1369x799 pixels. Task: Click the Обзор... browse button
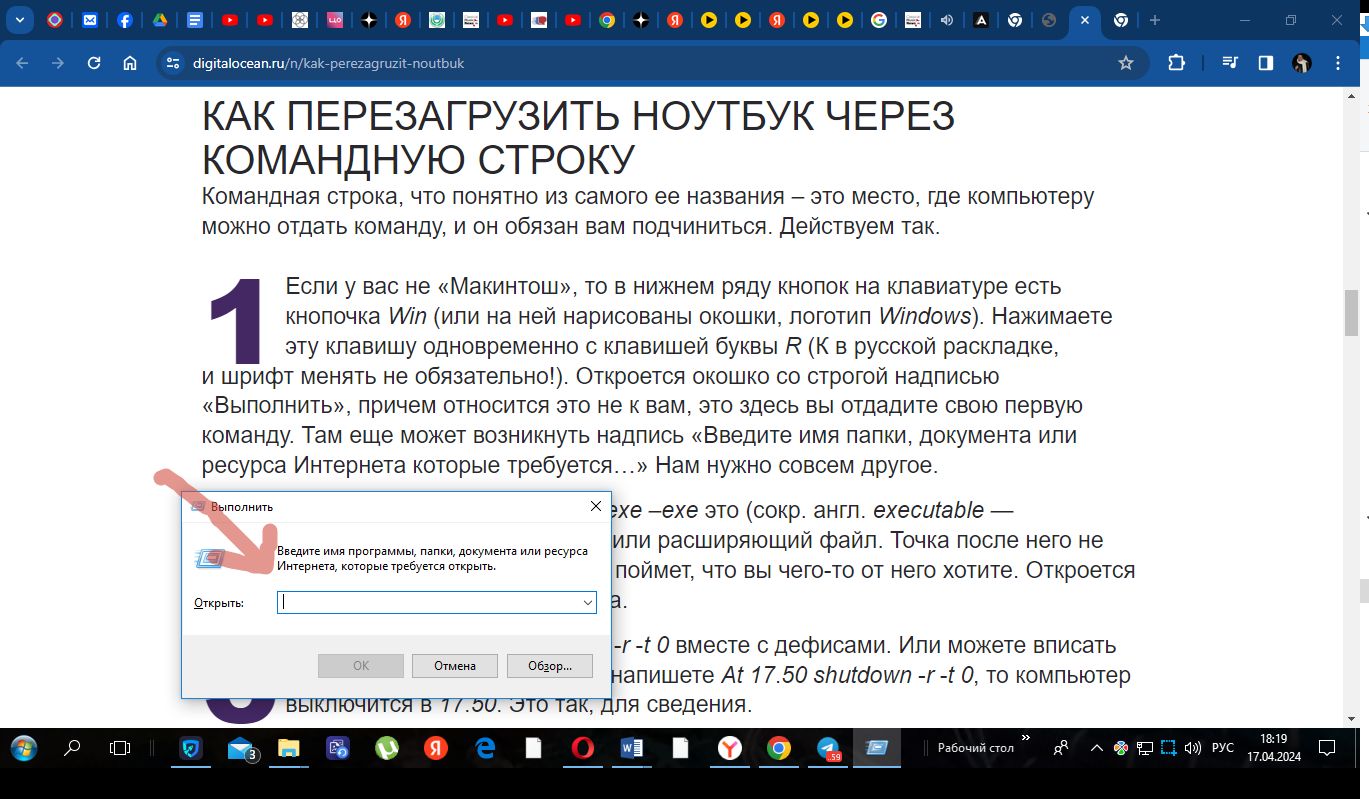[x=550, y=666]
